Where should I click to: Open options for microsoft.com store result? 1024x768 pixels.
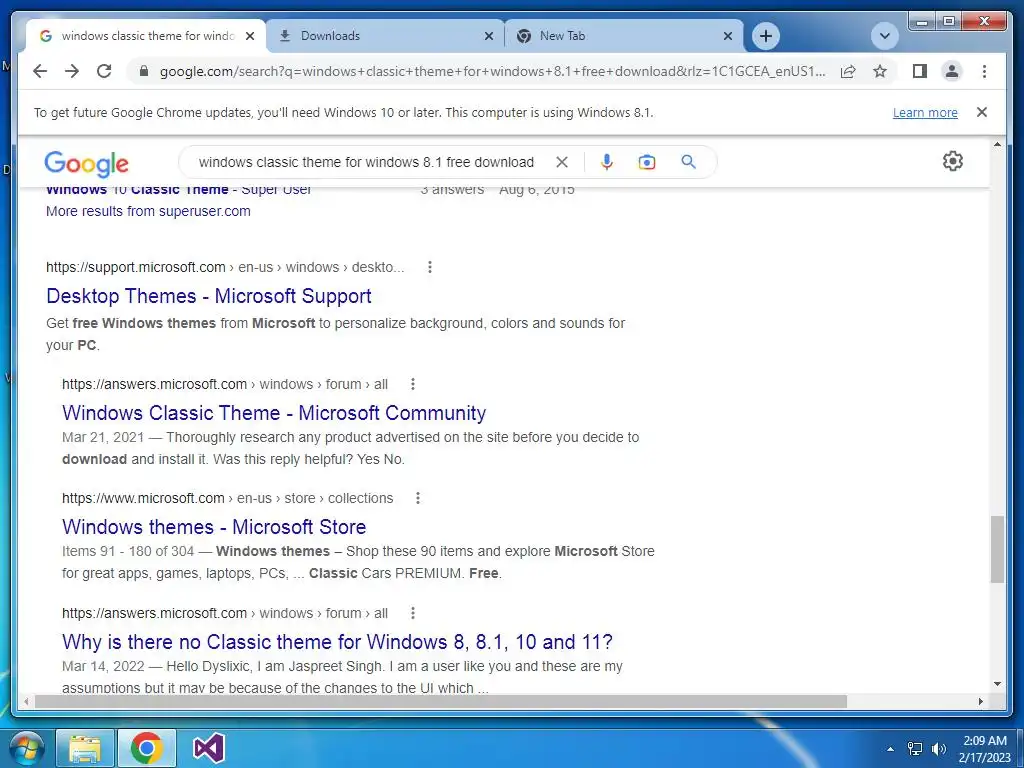point(418,498)
